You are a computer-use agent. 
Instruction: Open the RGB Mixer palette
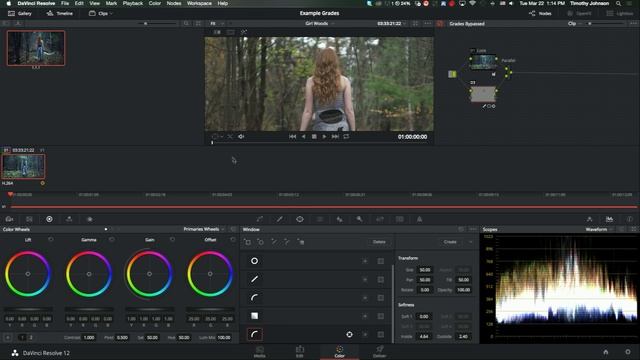(x=69, y=220)
